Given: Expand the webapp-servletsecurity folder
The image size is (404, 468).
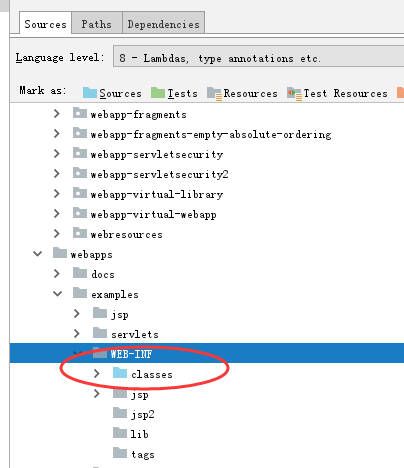Looking at the screenshot, I should [57, 154].
